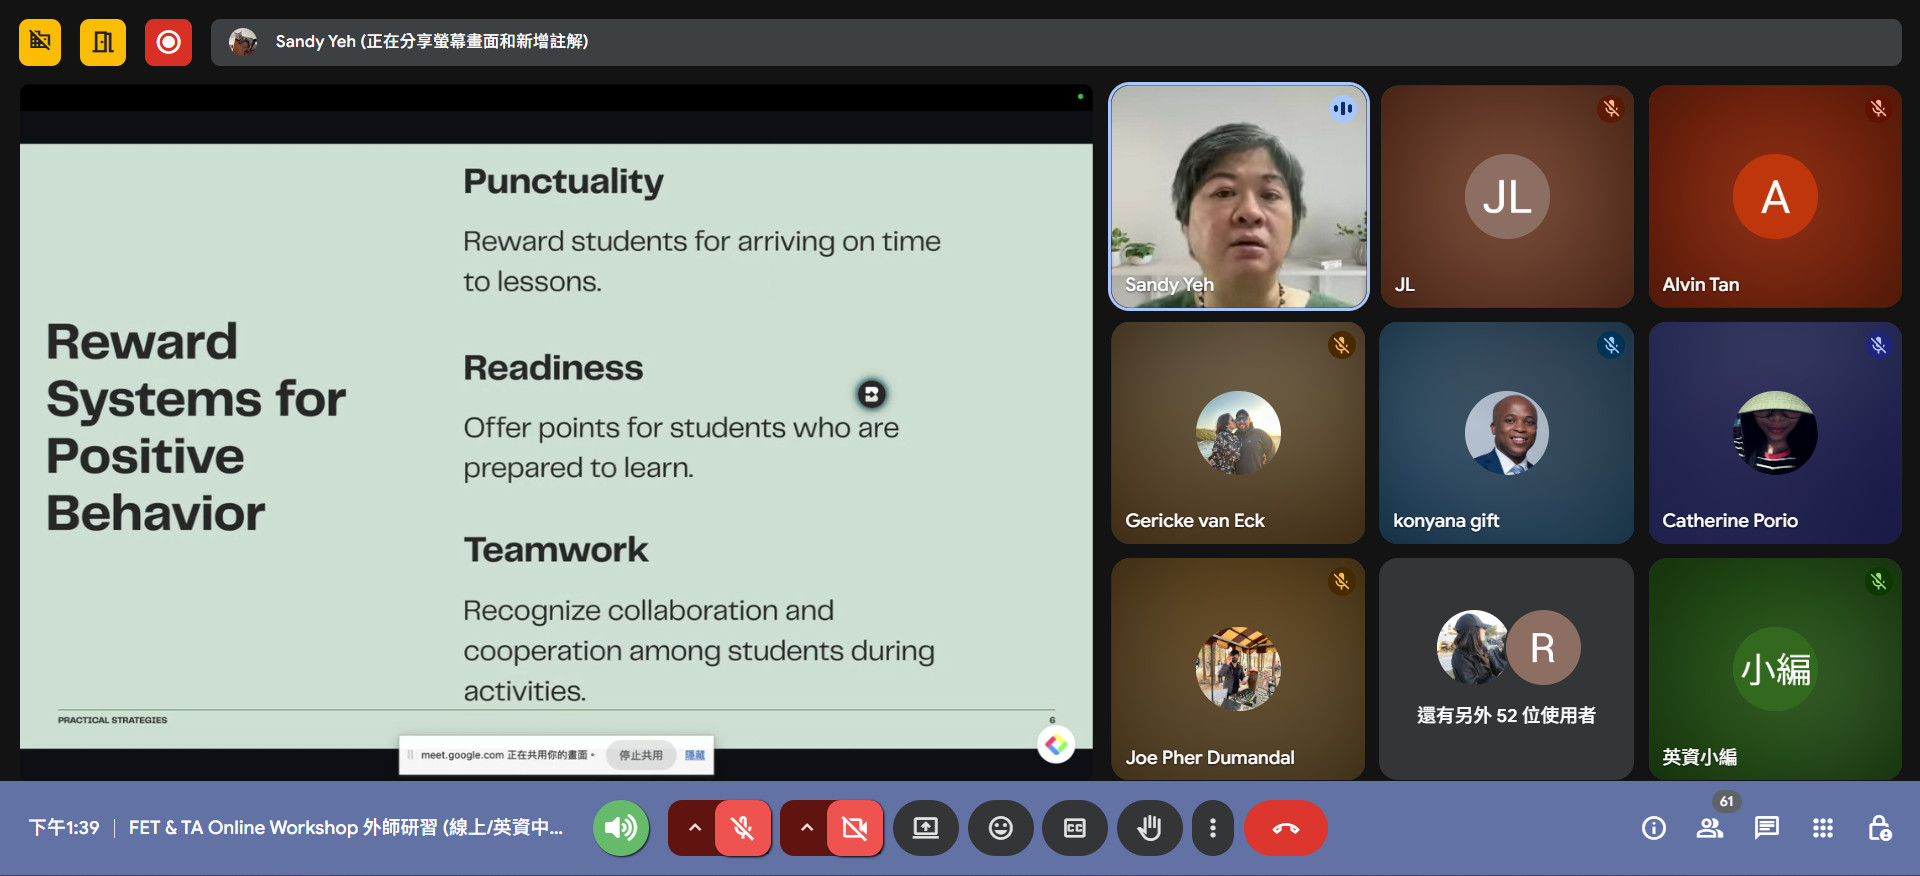Click the red recording indicator button
The width and height of the screenshot is (1920, 876).
168,42
